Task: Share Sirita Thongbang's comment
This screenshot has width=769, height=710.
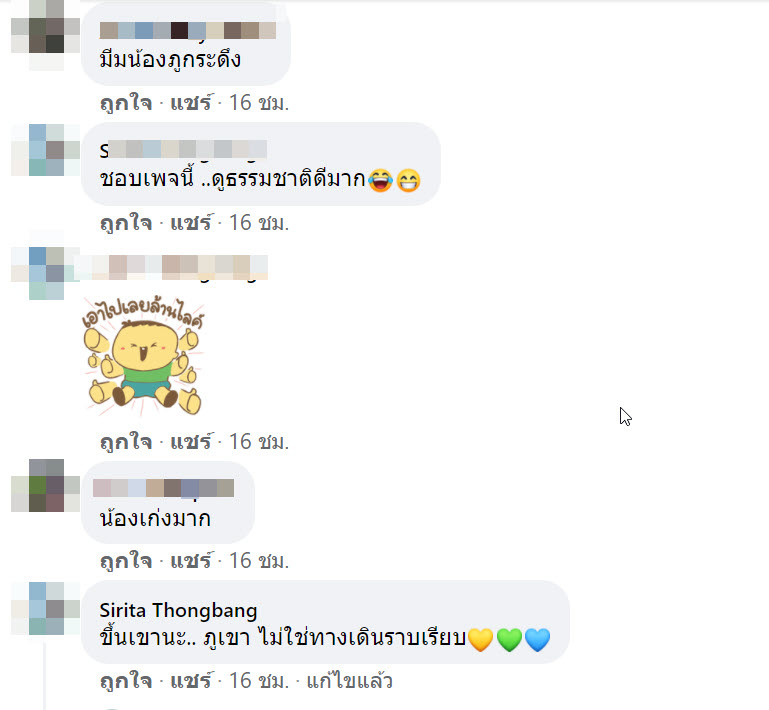Action: (x=191, y=681)
